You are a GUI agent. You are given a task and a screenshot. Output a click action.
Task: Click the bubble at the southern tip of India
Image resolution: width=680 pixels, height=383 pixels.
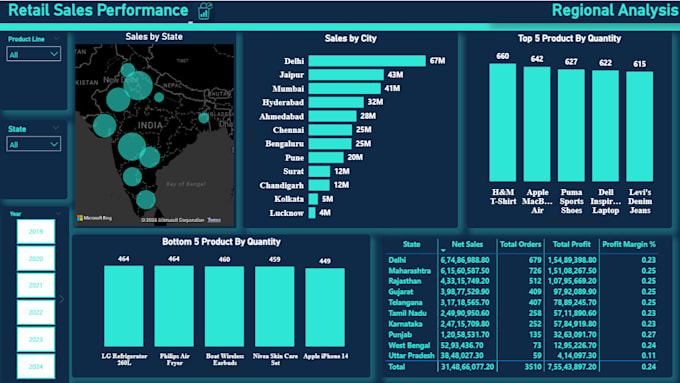point(146,200)
